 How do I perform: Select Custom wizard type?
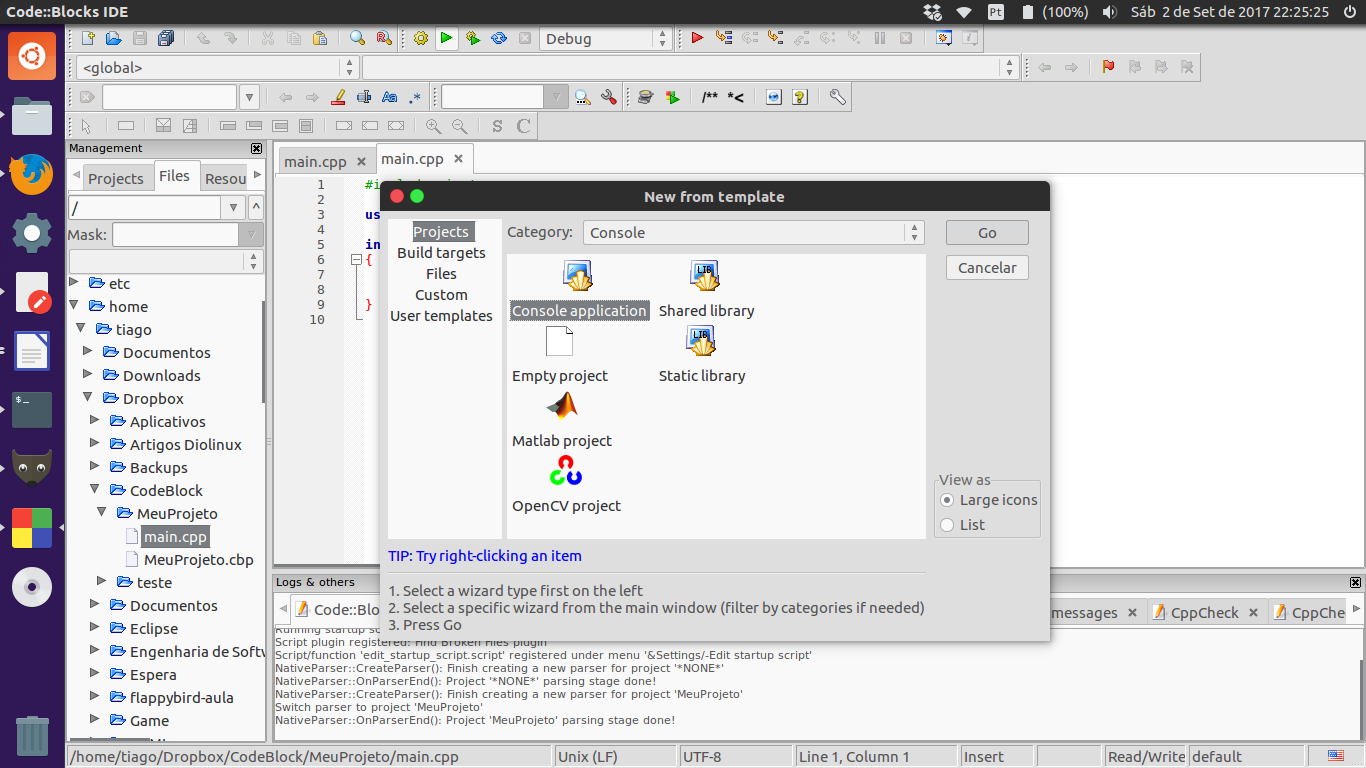[x=441, y=295]
